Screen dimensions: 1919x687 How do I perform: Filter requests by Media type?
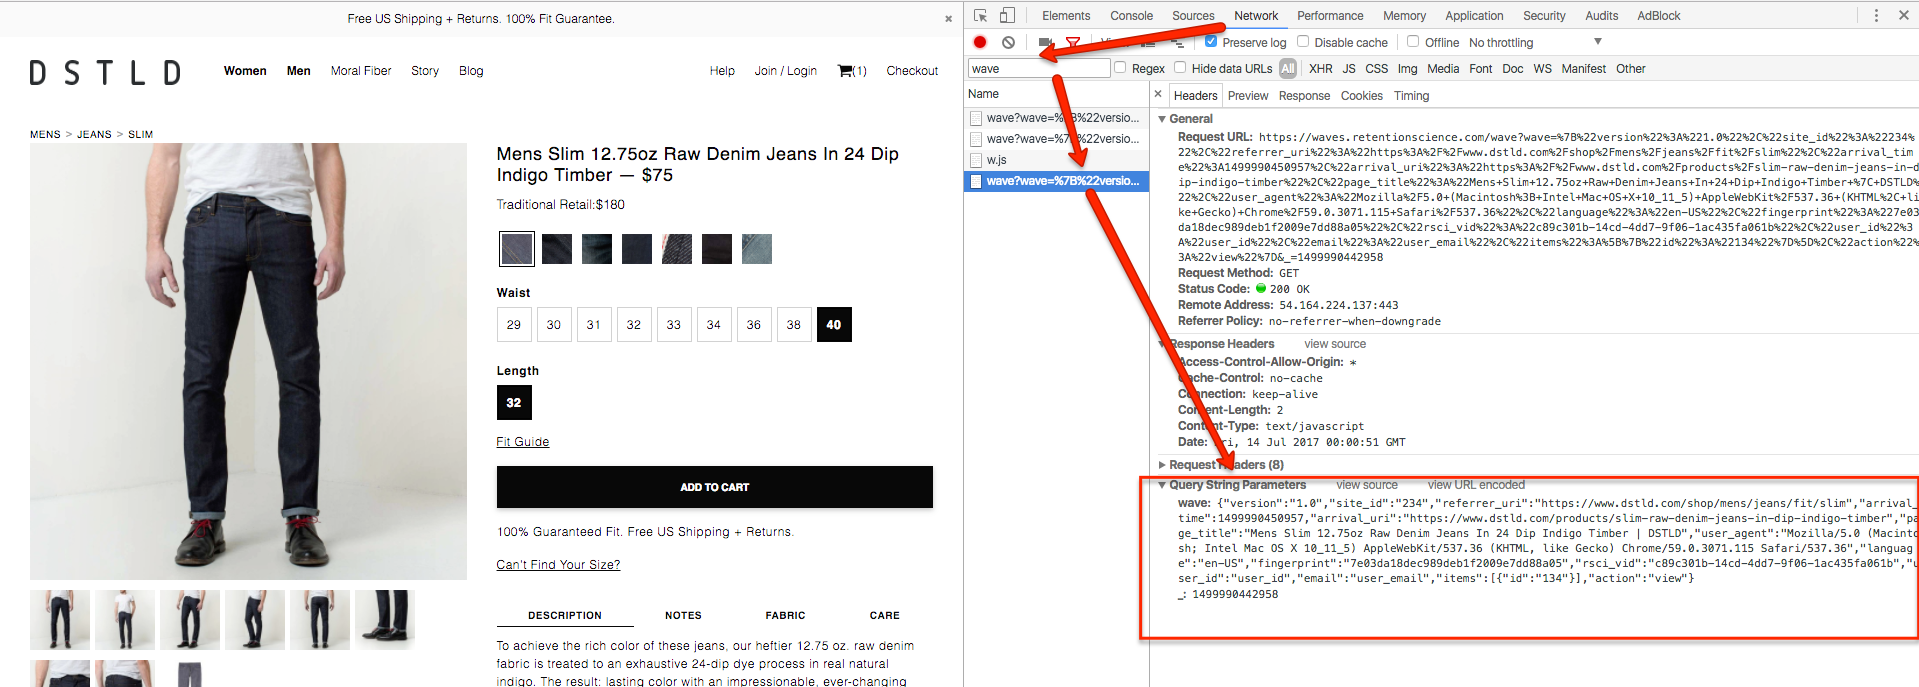[1443, 68]
